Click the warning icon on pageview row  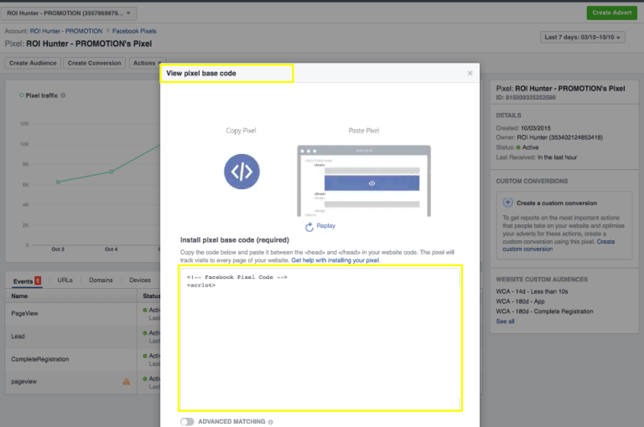(x=126, y=381)
